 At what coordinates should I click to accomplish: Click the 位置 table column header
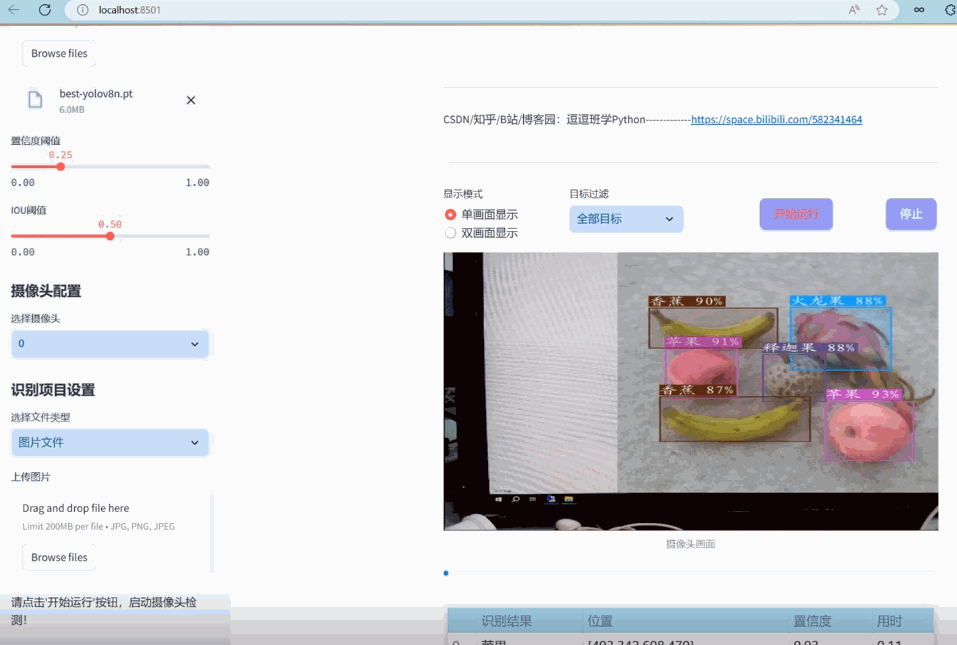(x=600, y=621)
